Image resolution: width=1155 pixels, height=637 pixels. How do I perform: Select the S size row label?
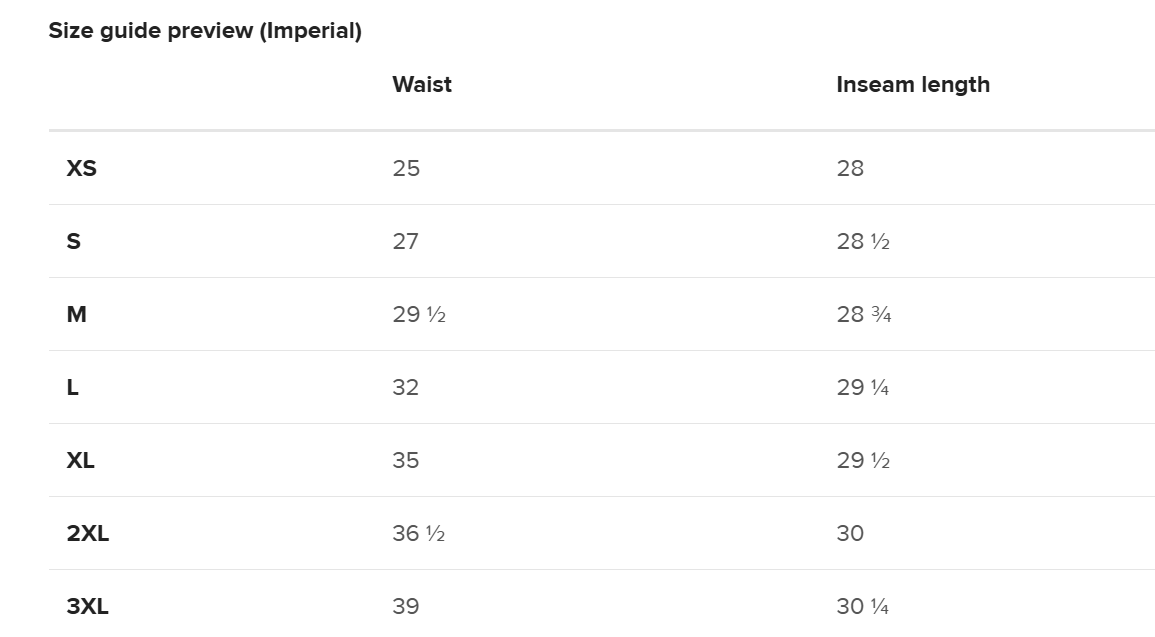tap(73, 241)
